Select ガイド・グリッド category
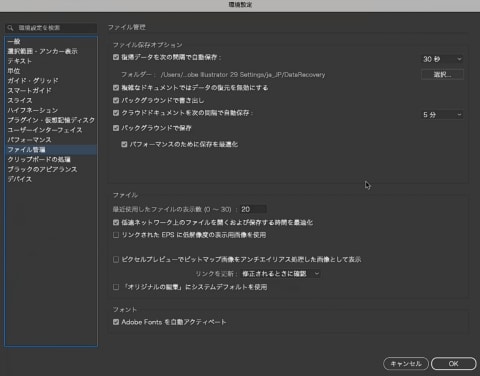The width and height of the screenshot is (480, 376). (x=51, y=81)
